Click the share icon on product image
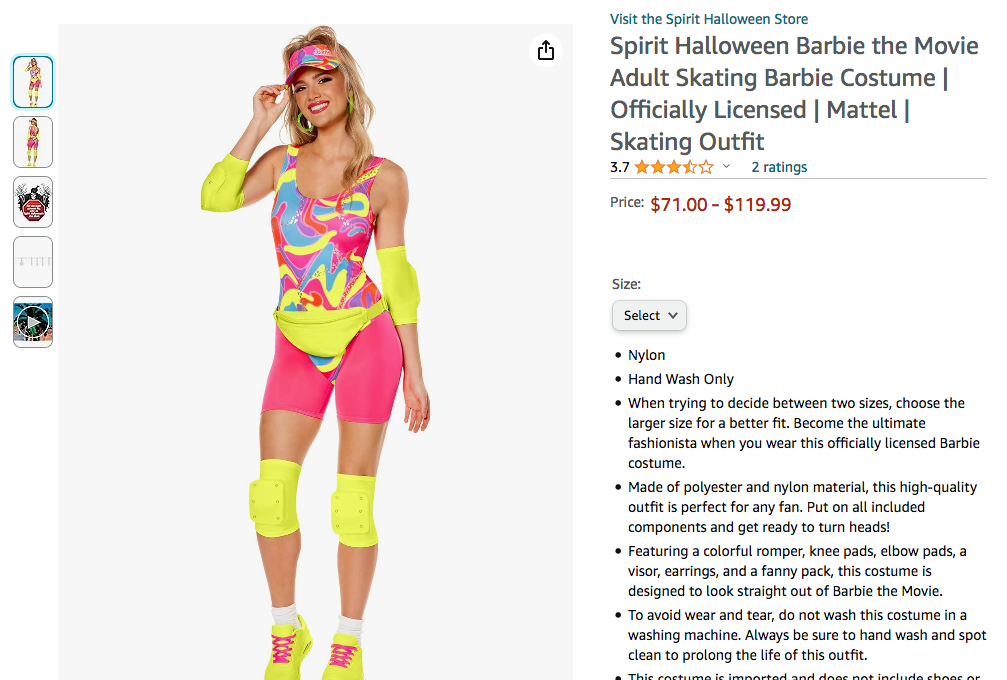Image resolution: width=1007 pixels, height=680 pixels. (545, 50)
